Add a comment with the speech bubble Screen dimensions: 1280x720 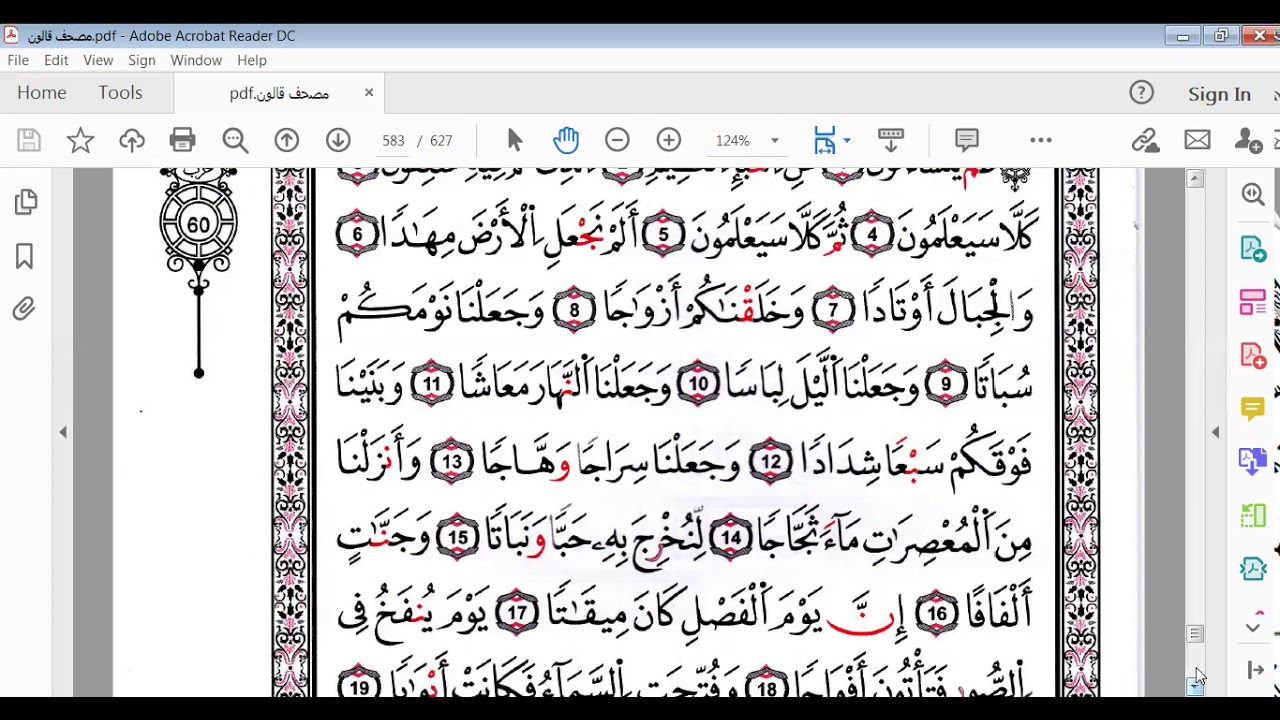pos(966,140)
